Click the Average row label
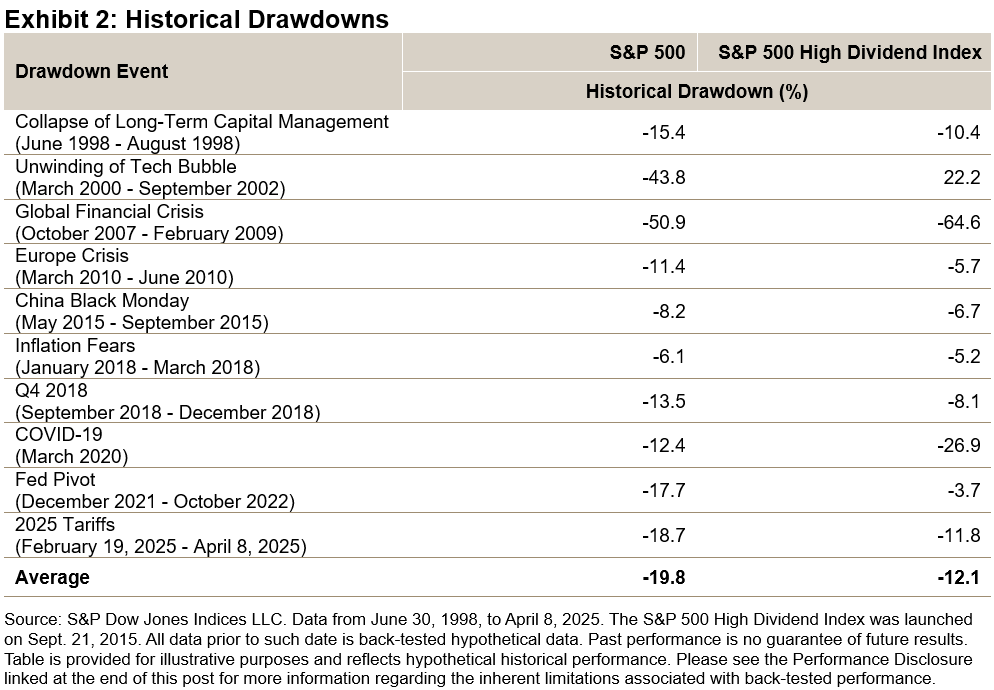This screenshot has width=994, height=690. click(52, 577)
